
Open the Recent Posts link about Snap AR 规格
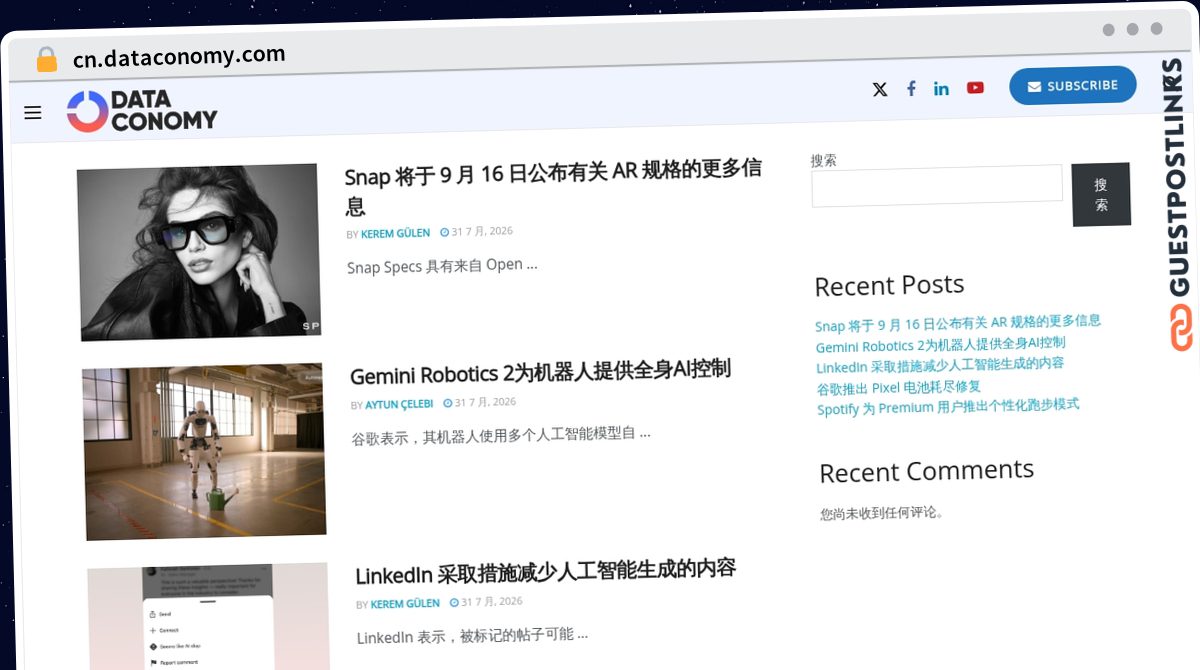tap(958, 323)
